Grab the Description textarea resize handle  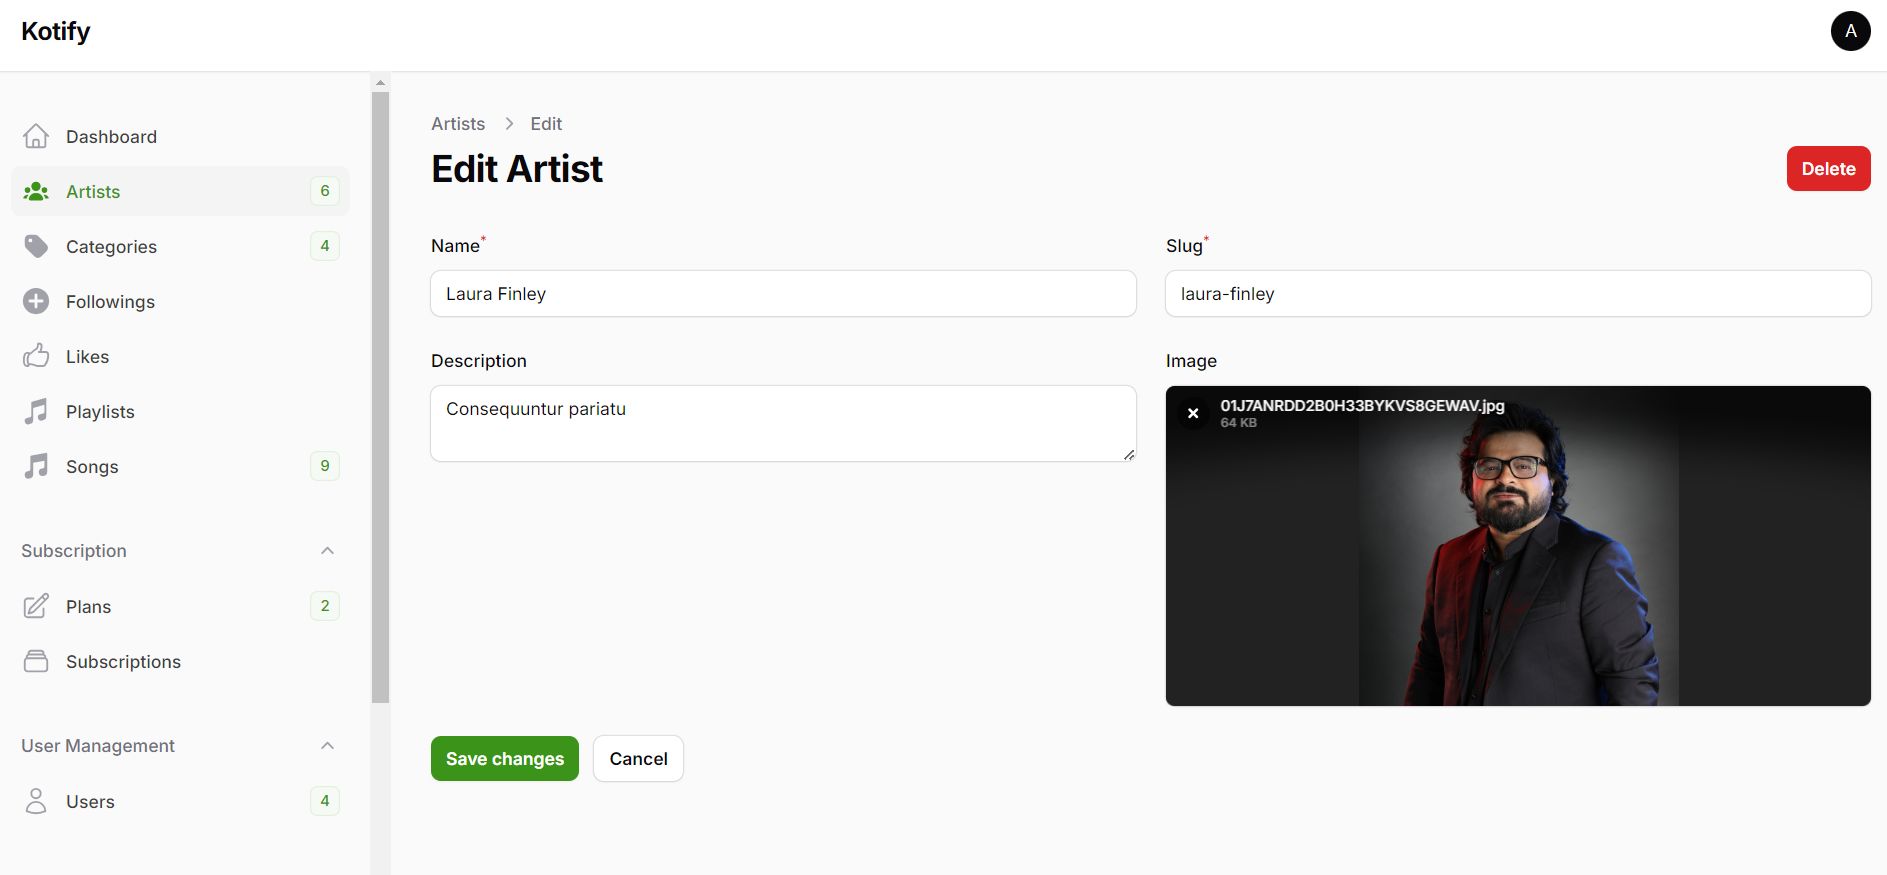click(x=1129, y=455)
